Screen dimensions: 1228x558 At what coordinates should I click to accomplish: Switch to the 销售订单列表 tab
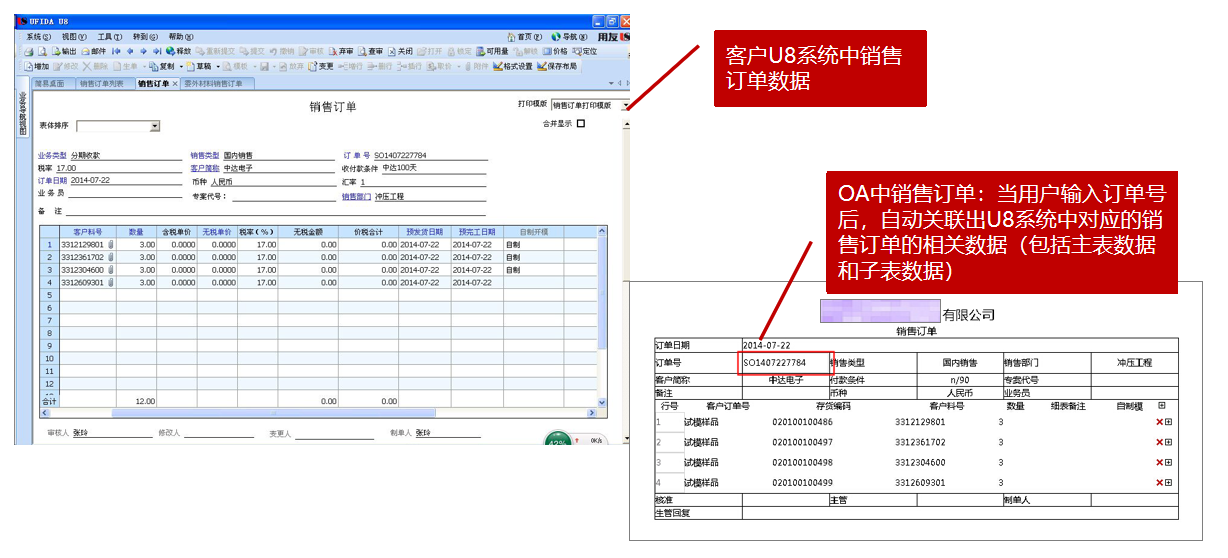click(101, 84)
